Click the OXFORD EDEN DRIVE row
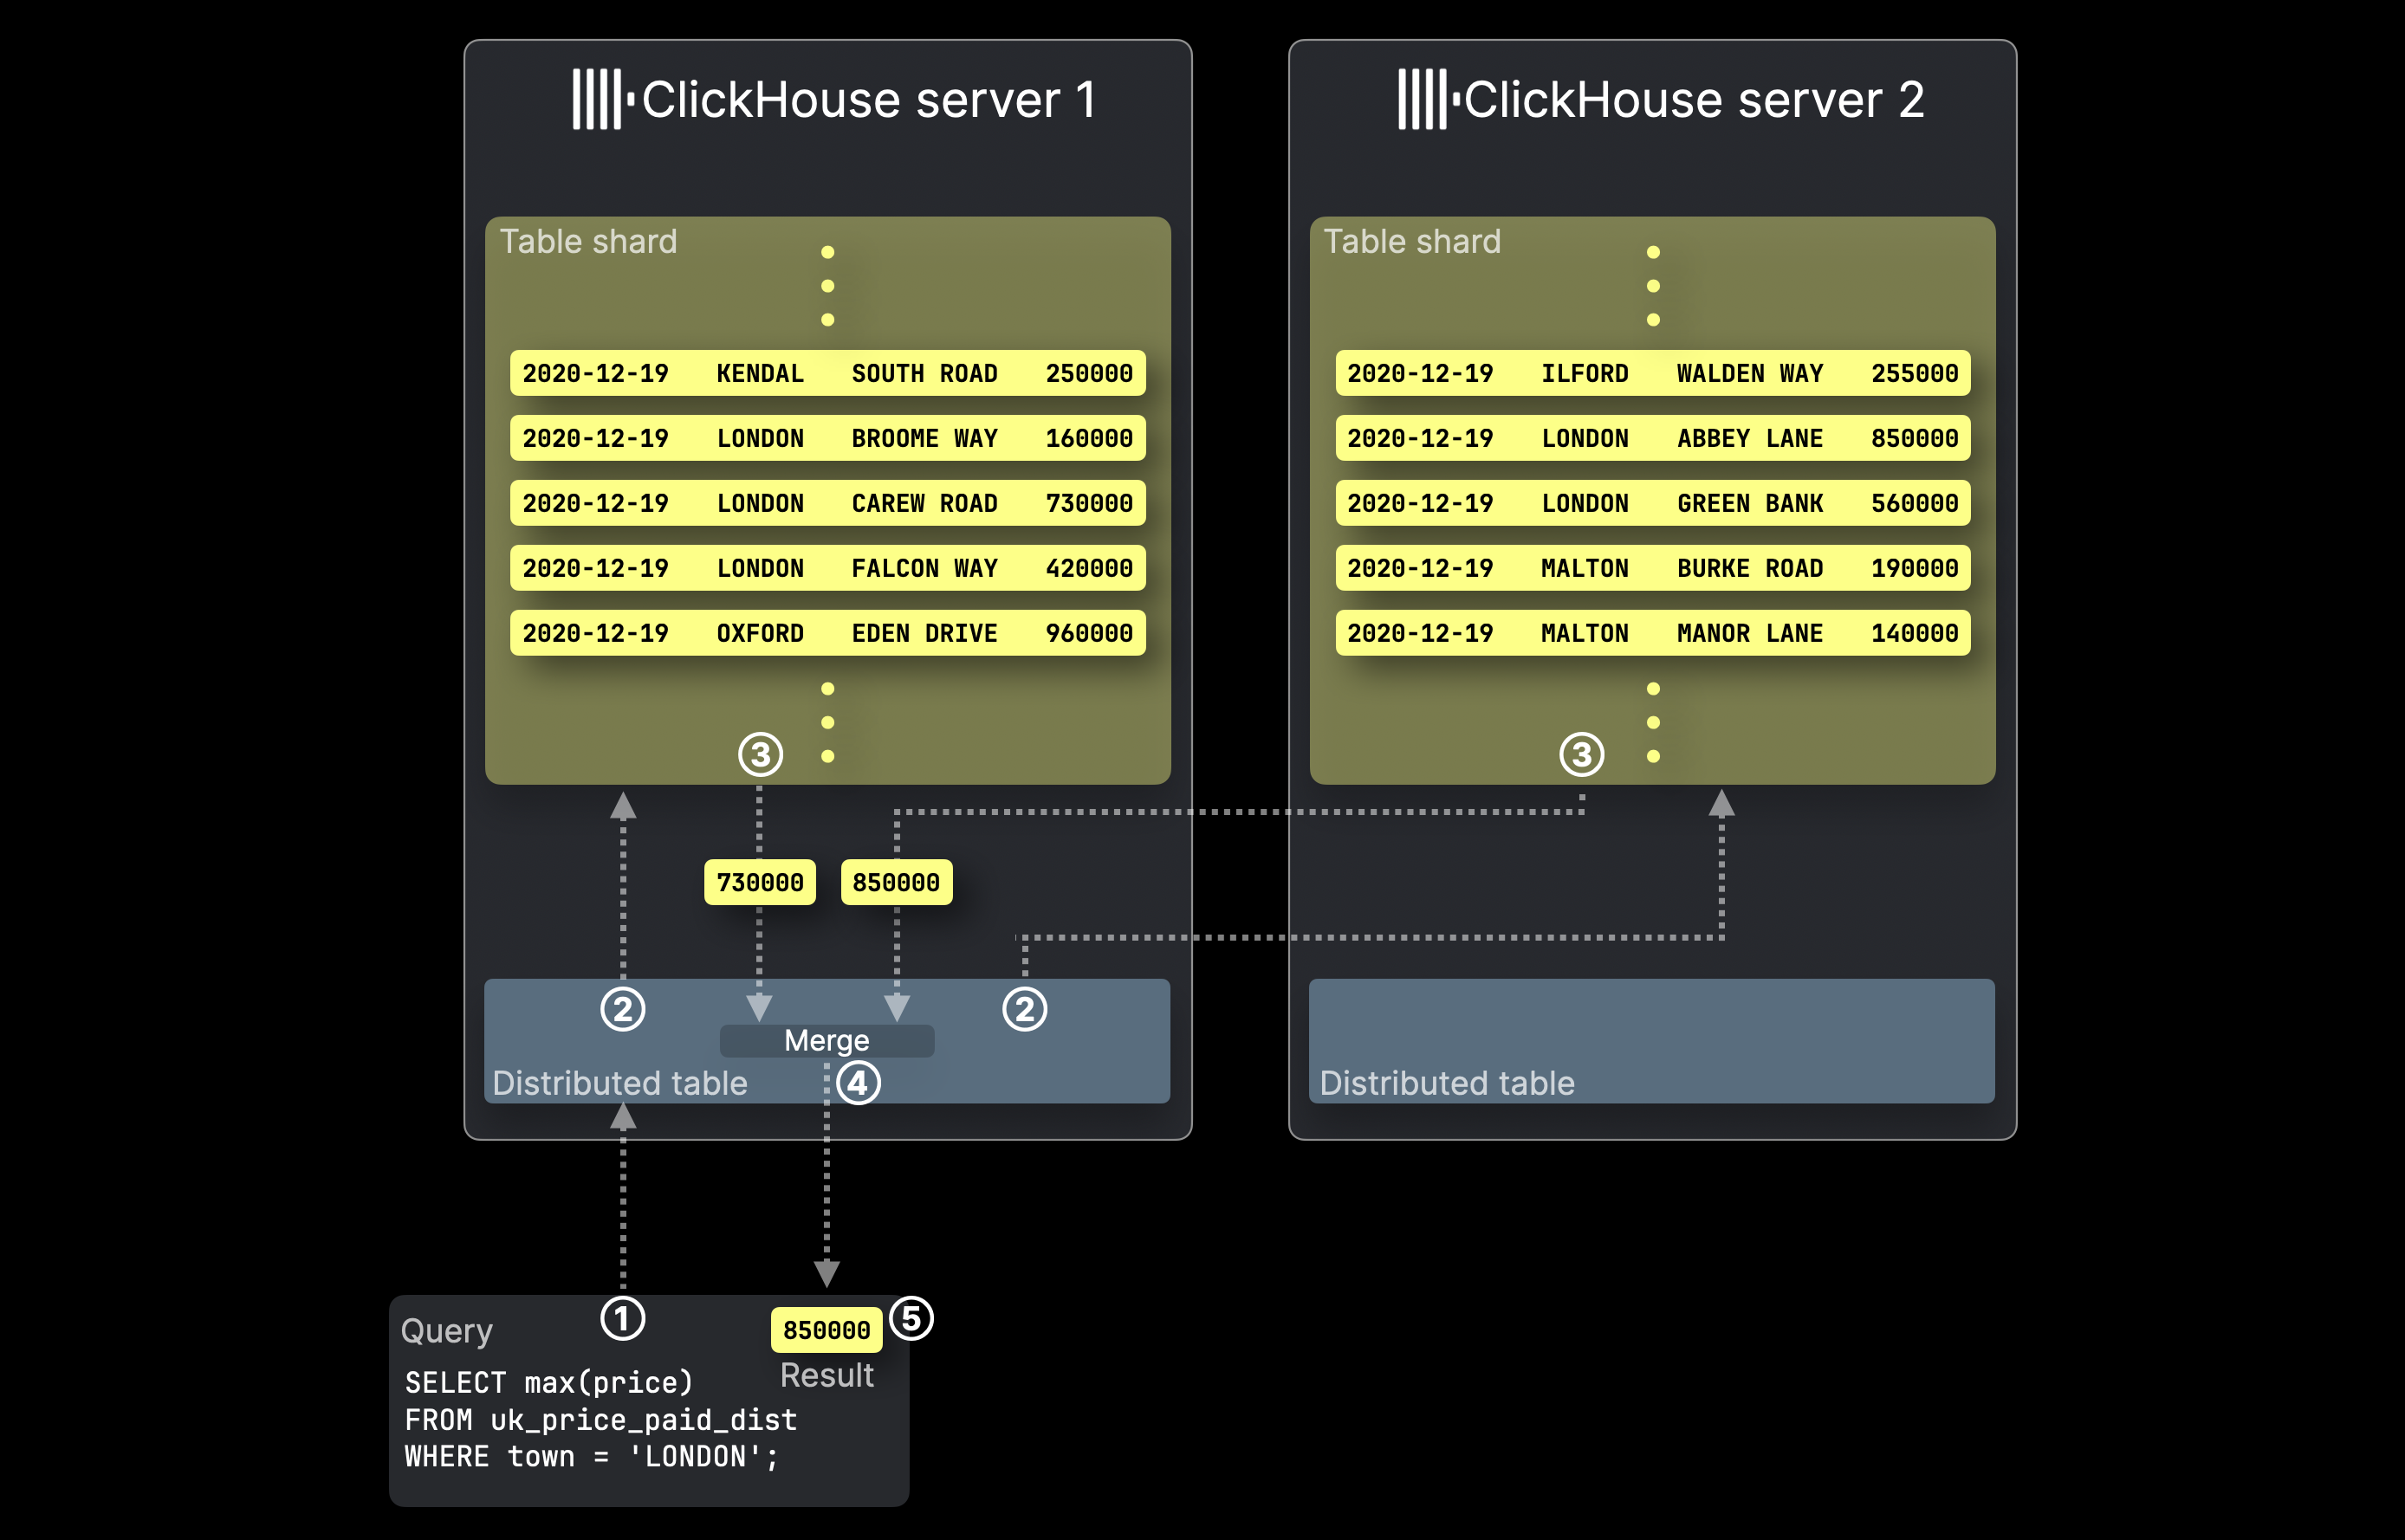 click(827, 633)
